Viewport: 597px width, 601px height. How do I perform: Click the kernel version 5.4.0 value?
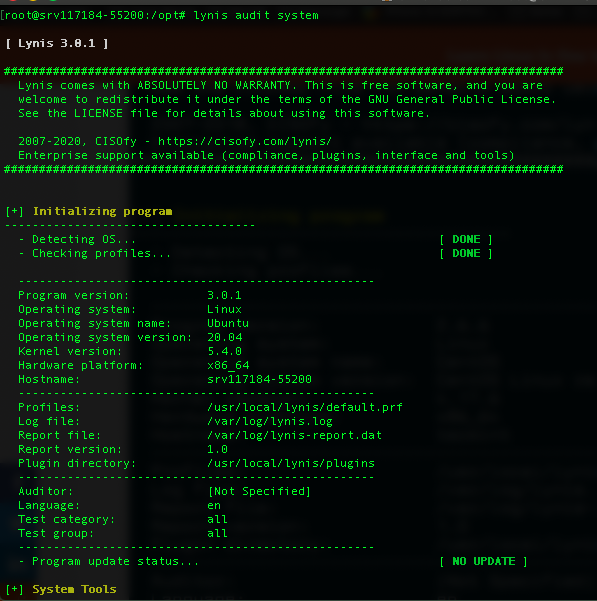224,351
